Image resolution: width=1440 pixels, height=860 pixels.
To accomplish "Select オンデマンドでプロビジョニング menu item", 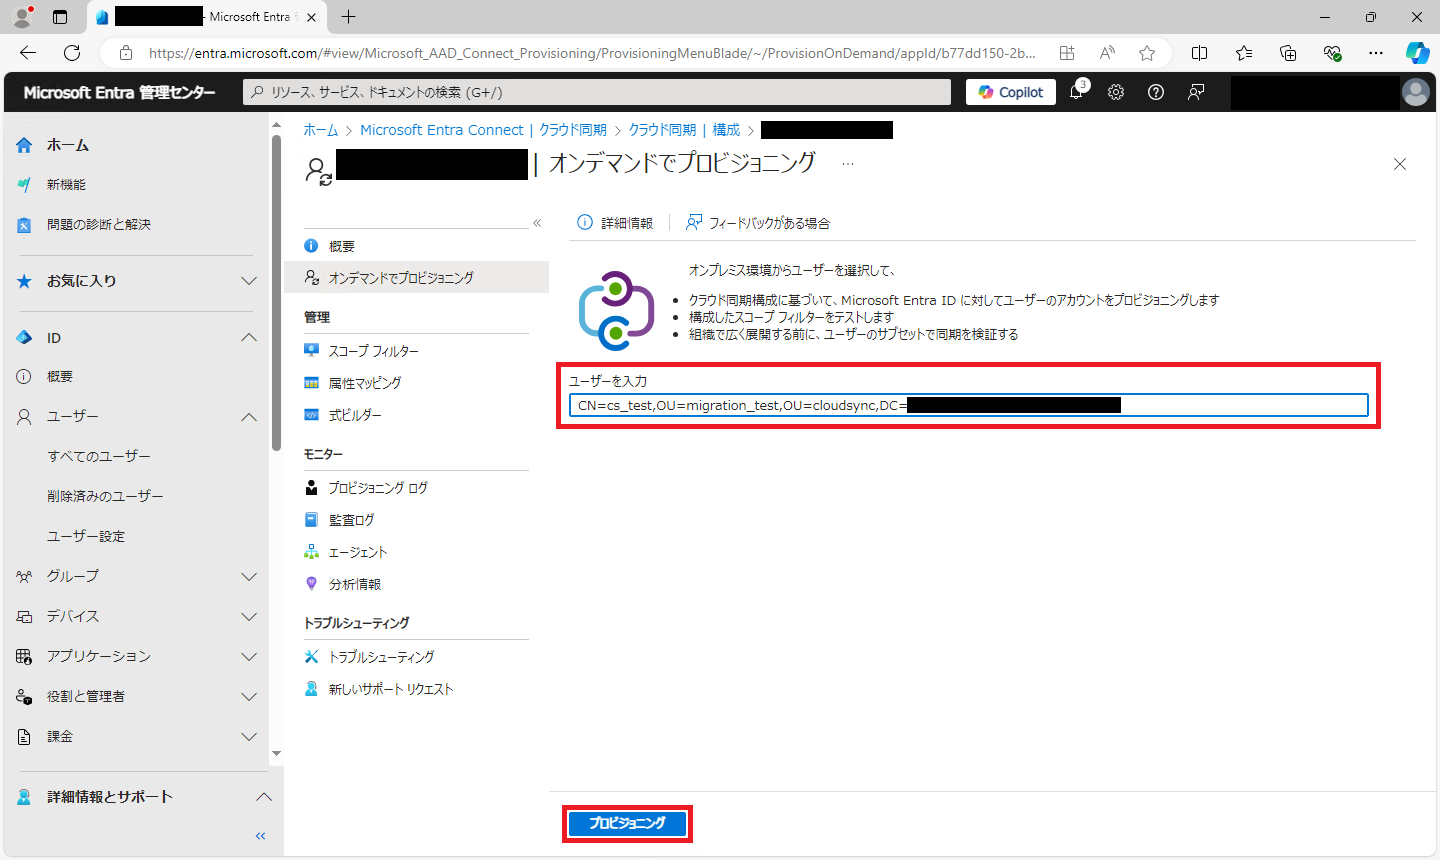I will coord(416,277).
